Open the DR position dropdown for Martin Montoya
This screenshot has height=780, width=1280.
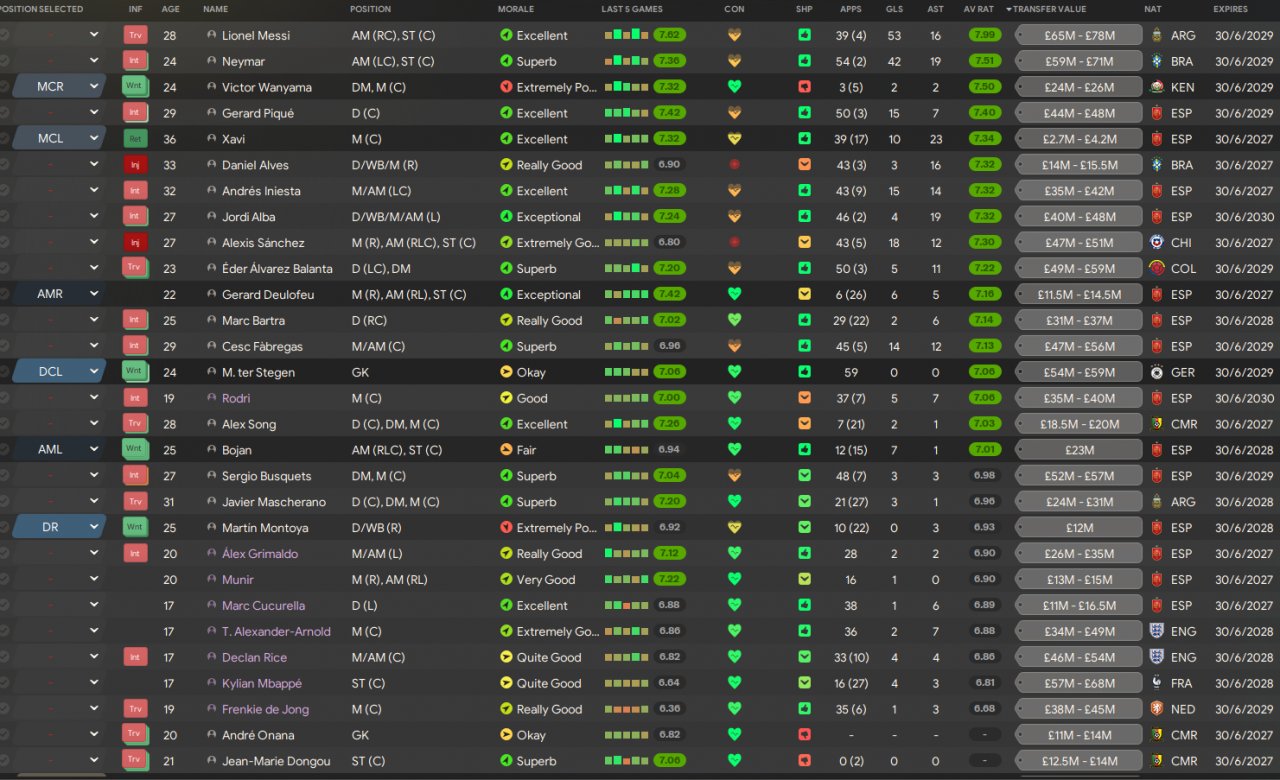59,527
